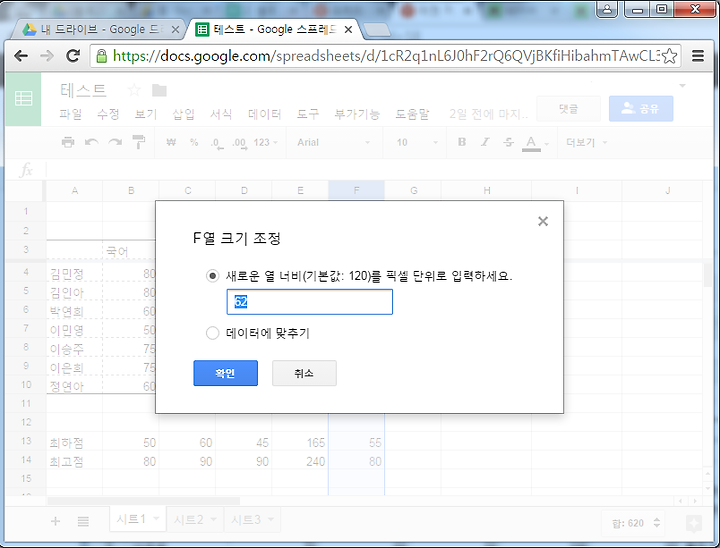The image size is (720, 548).
Task: Open the Sheets home icon
Action: (23, 99)
